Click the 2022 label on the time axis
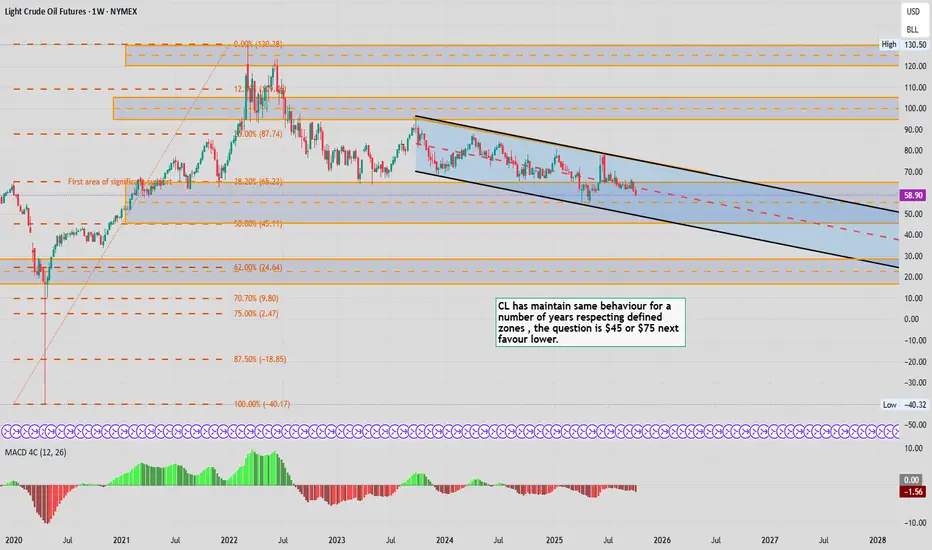The image size is (932, 550). point(229,540)
